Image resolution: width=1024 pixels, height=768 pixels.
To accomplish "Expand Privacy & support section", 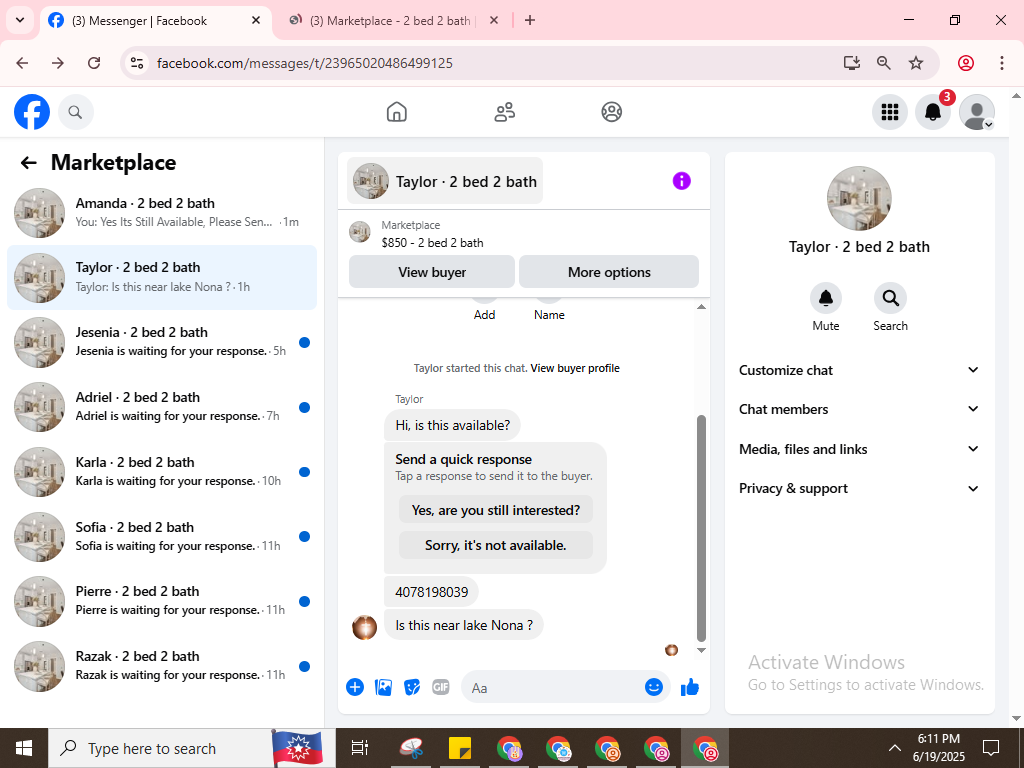I will click(x=859, y=488).
